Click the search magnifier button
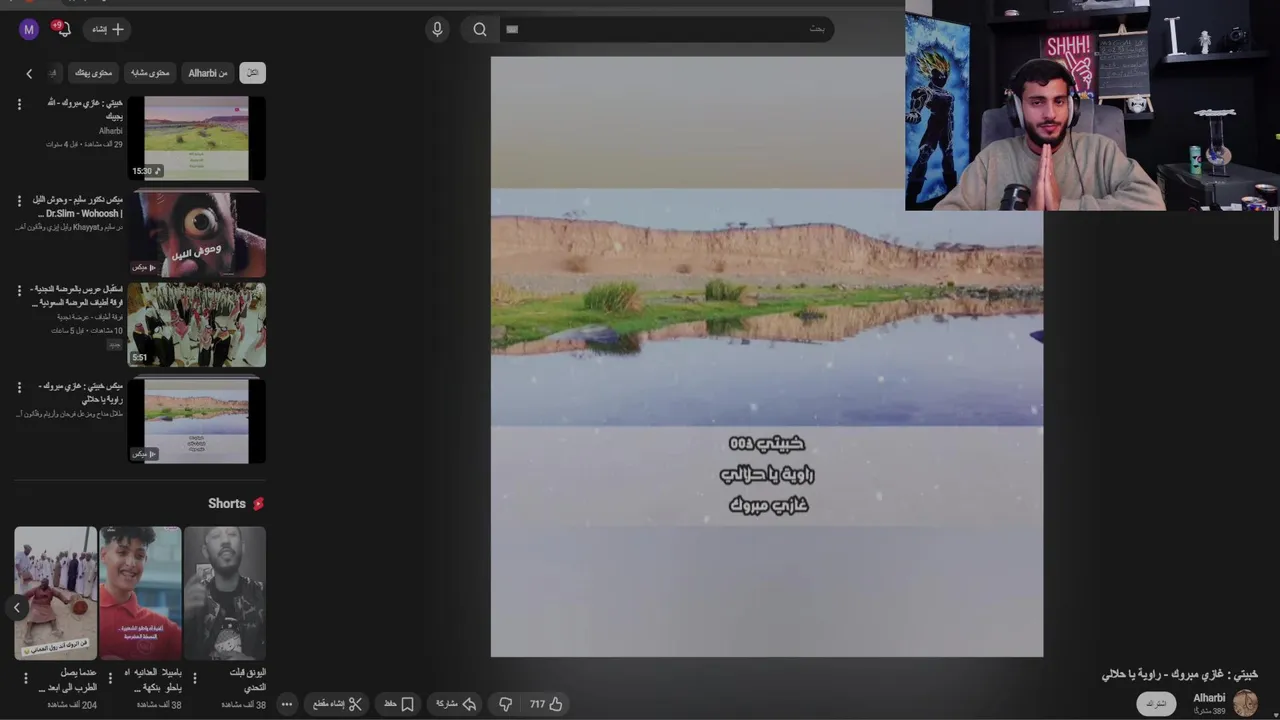 [480, 29]
